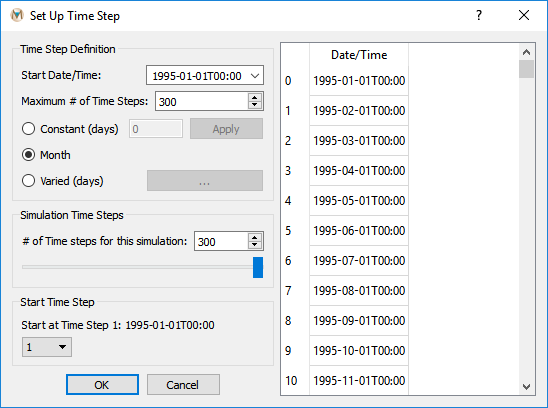
Task: Decrement simulation time steps spinner down arrow
Action: tap(255, 245)
